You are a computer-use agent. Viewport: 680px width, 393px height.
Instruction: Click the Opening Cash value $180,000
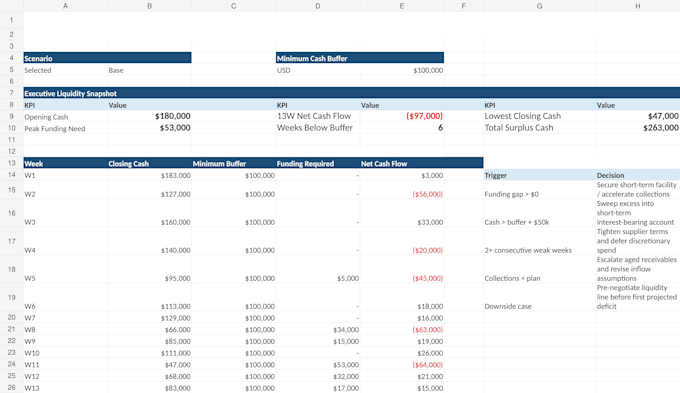pos(150,116)
